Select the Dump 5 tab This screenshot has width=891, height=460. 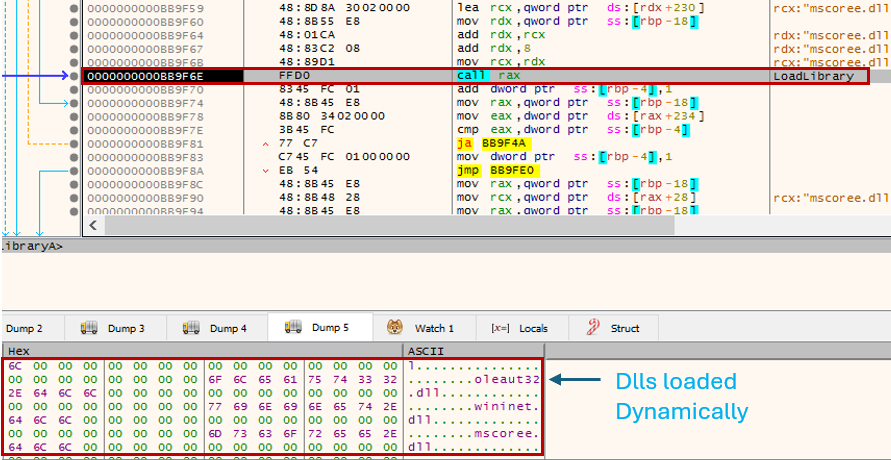tap(320, 328)
